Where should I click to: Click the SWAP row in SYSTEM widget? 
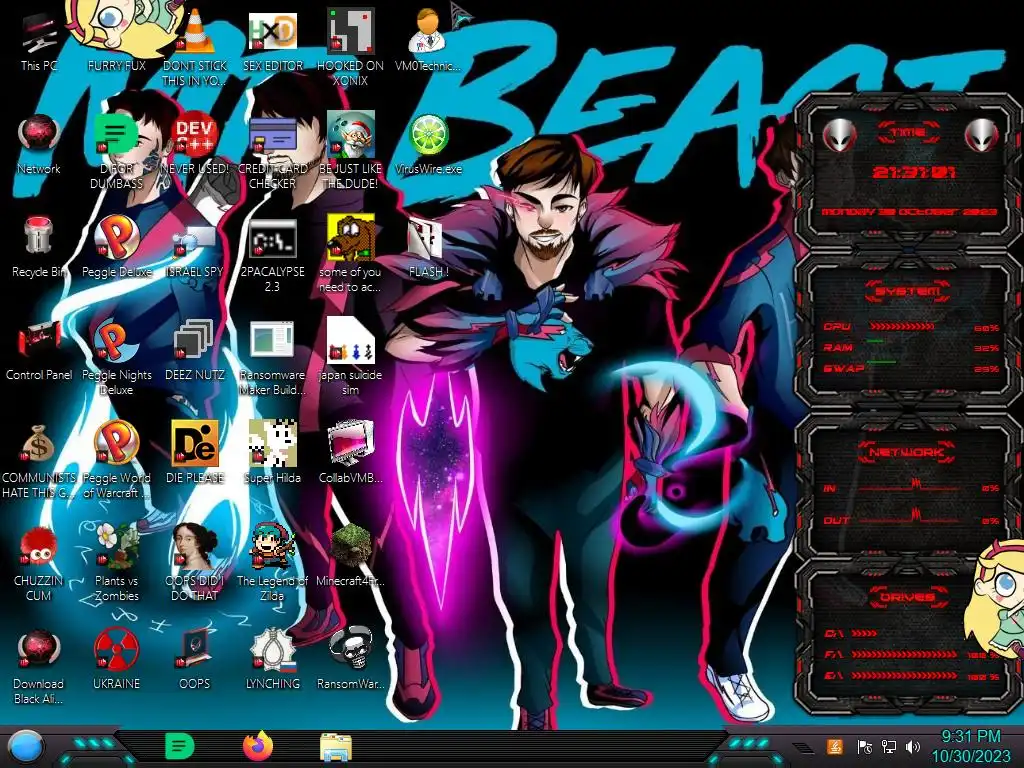911,368
